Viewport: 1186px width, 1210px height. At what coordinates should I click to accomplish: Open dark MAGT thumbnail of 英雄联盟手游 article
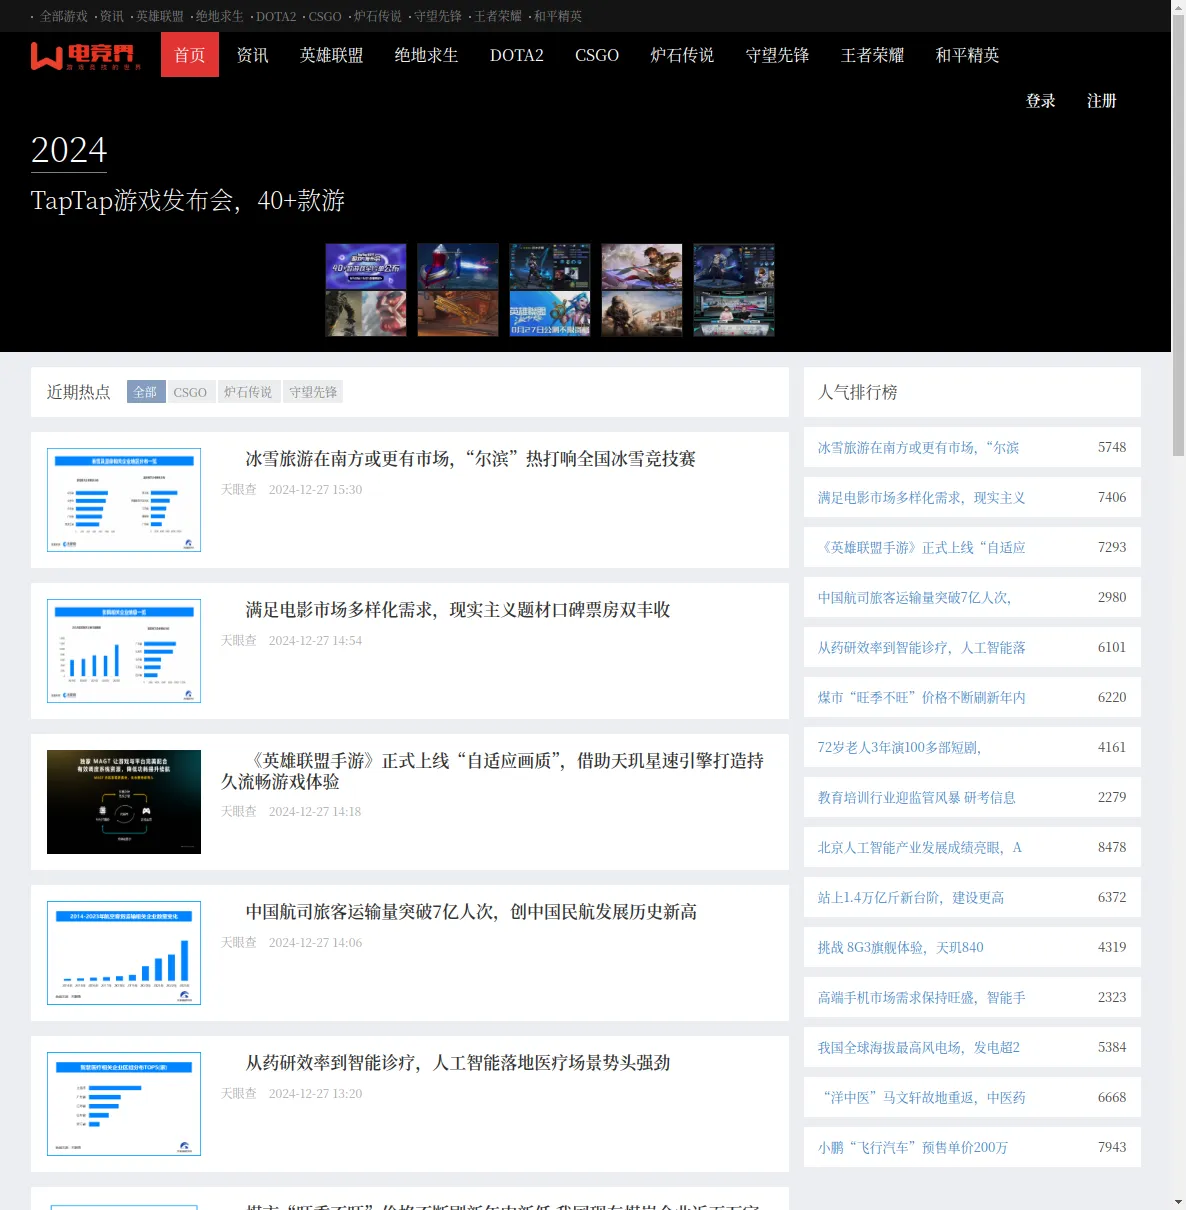pos(124,802)
